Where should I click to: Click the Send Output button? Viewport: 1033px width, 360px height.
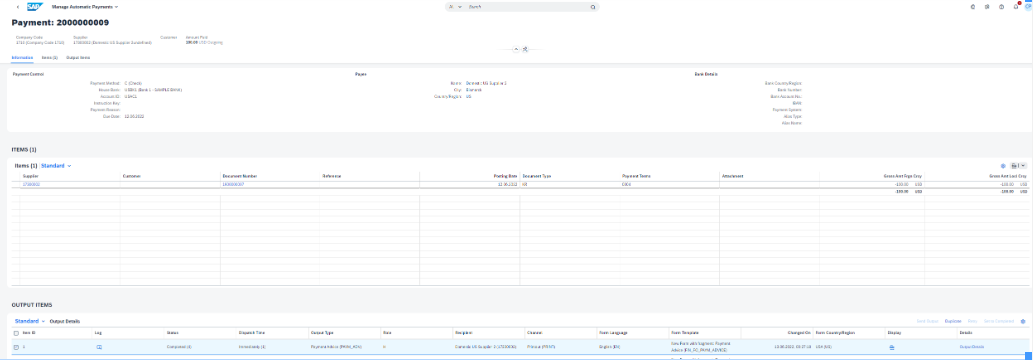pyautogui.click(x=928, y=321)
